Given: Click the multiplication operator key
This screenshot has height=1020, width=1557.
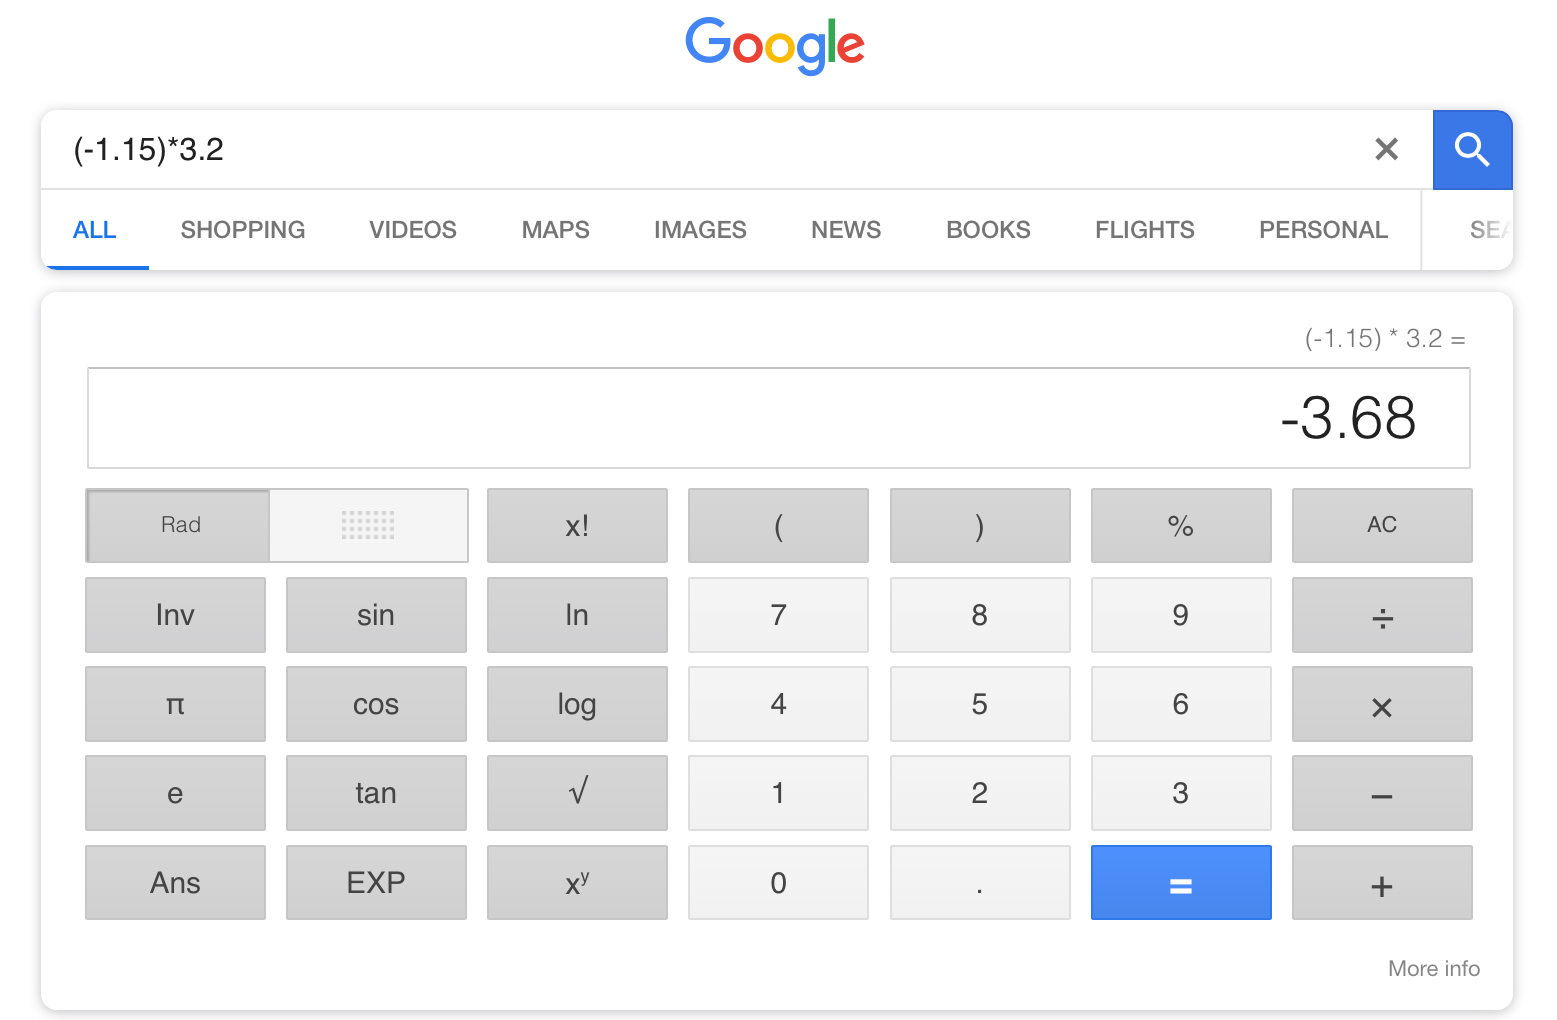Looking at the screenshot, I should pyautogui.click(x=1382, y=704).
